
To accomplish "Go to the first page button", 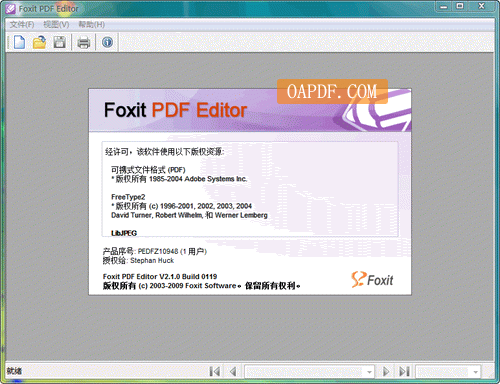I will point(215,371).
